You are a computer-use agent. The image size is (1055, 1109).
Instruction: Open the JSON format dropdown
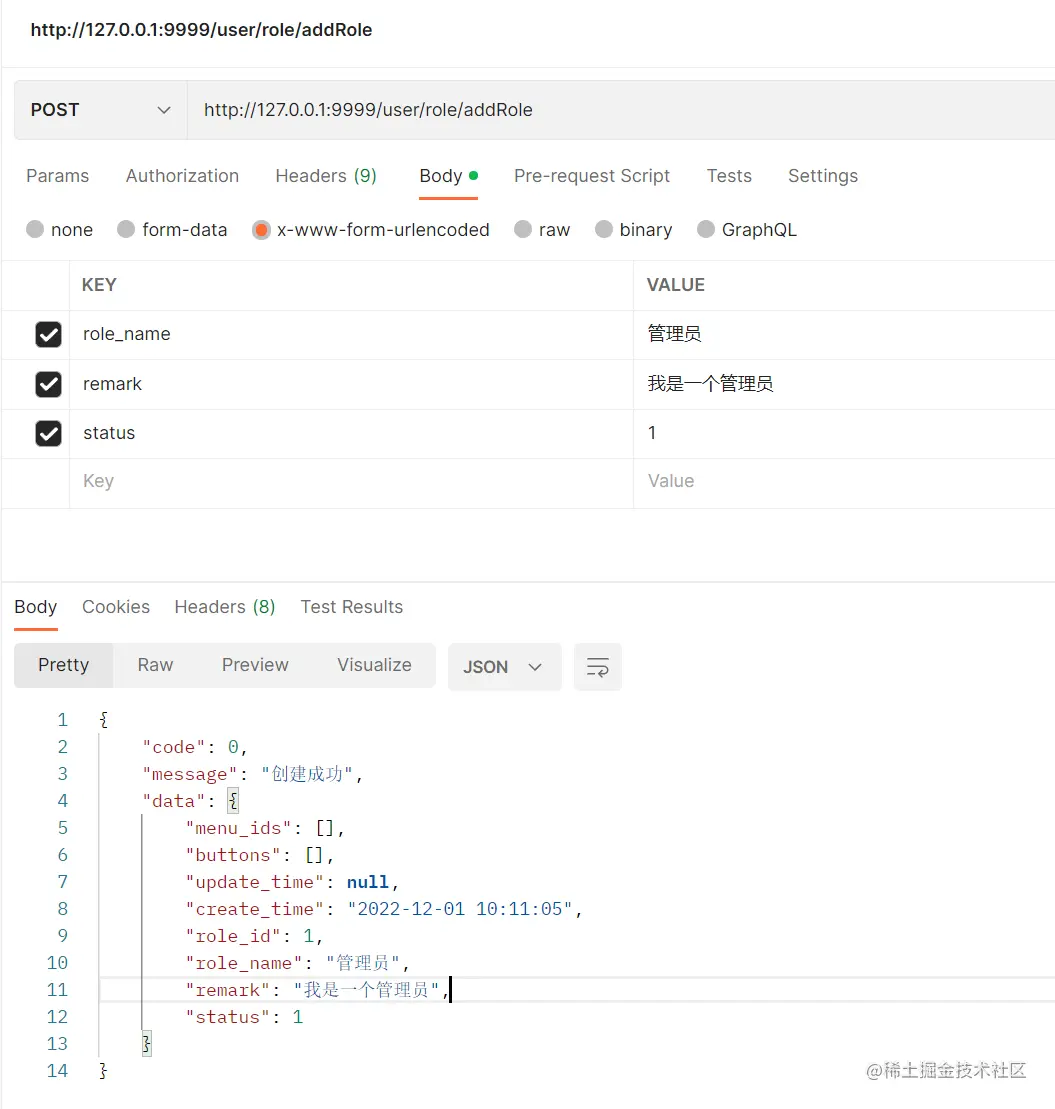tap(504, 667)
